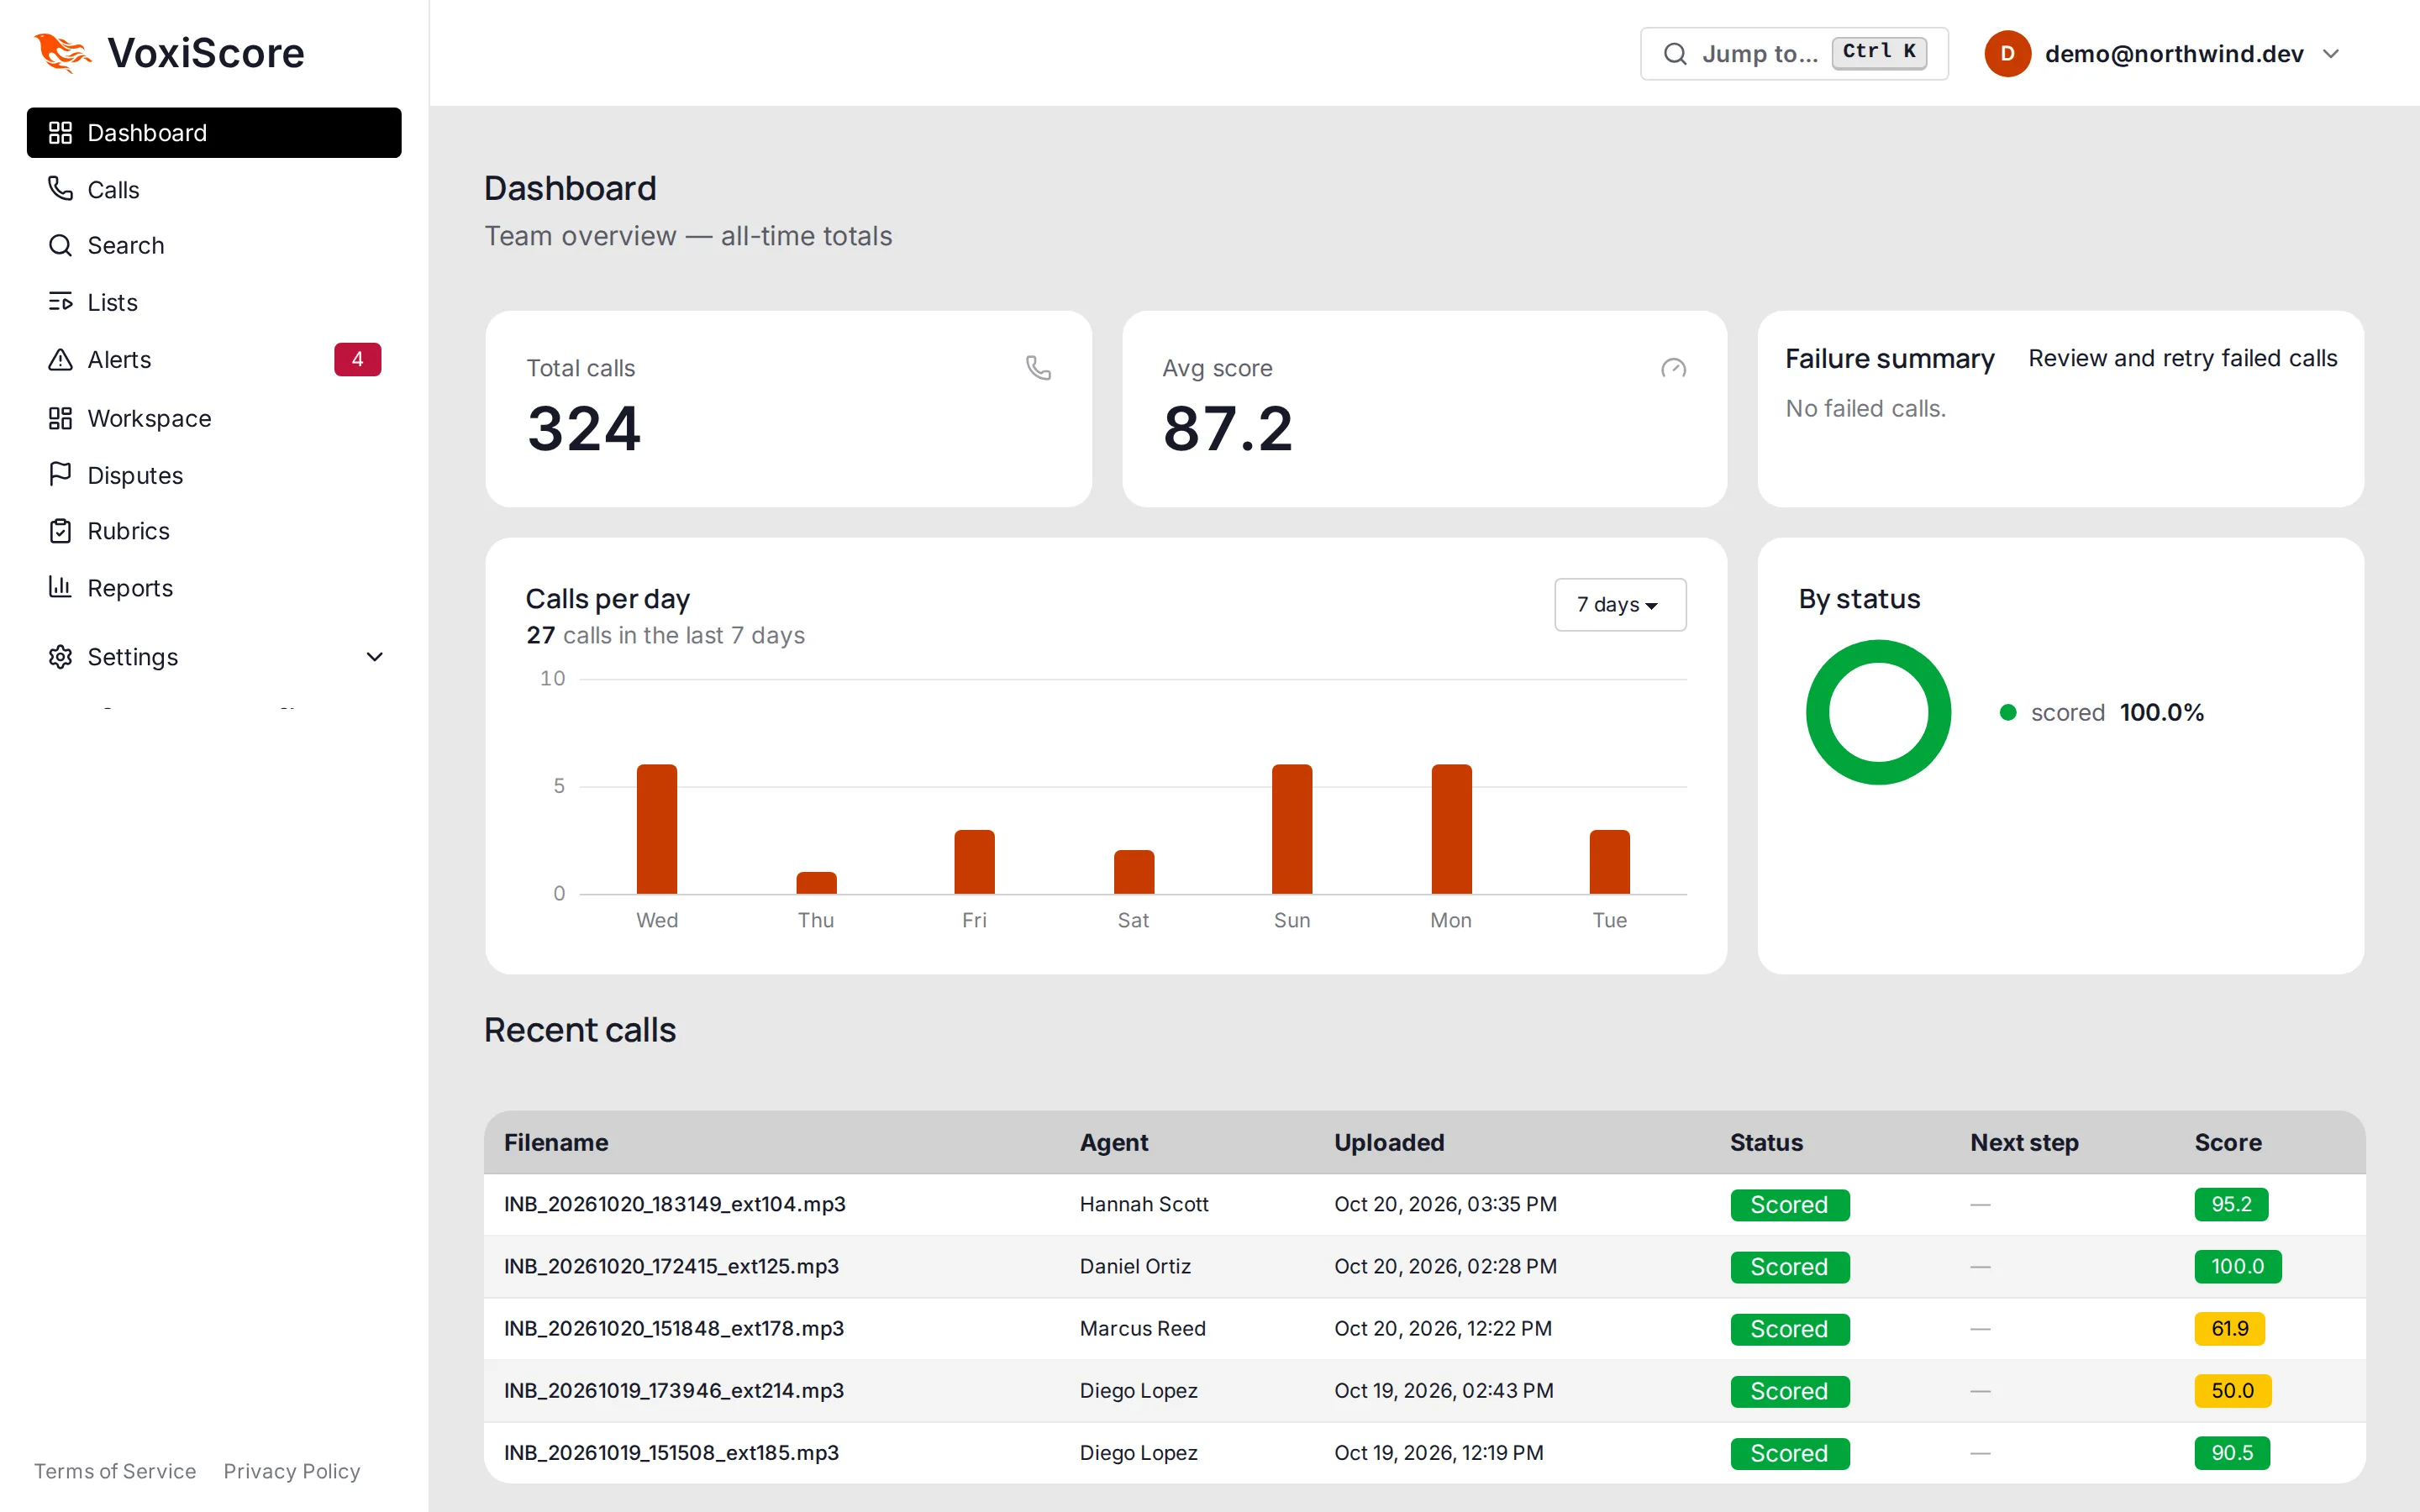This screenshot has width=2420, height=1512.
Task: Click agent name Marcus Reed
Action: click(1142, 1328)
